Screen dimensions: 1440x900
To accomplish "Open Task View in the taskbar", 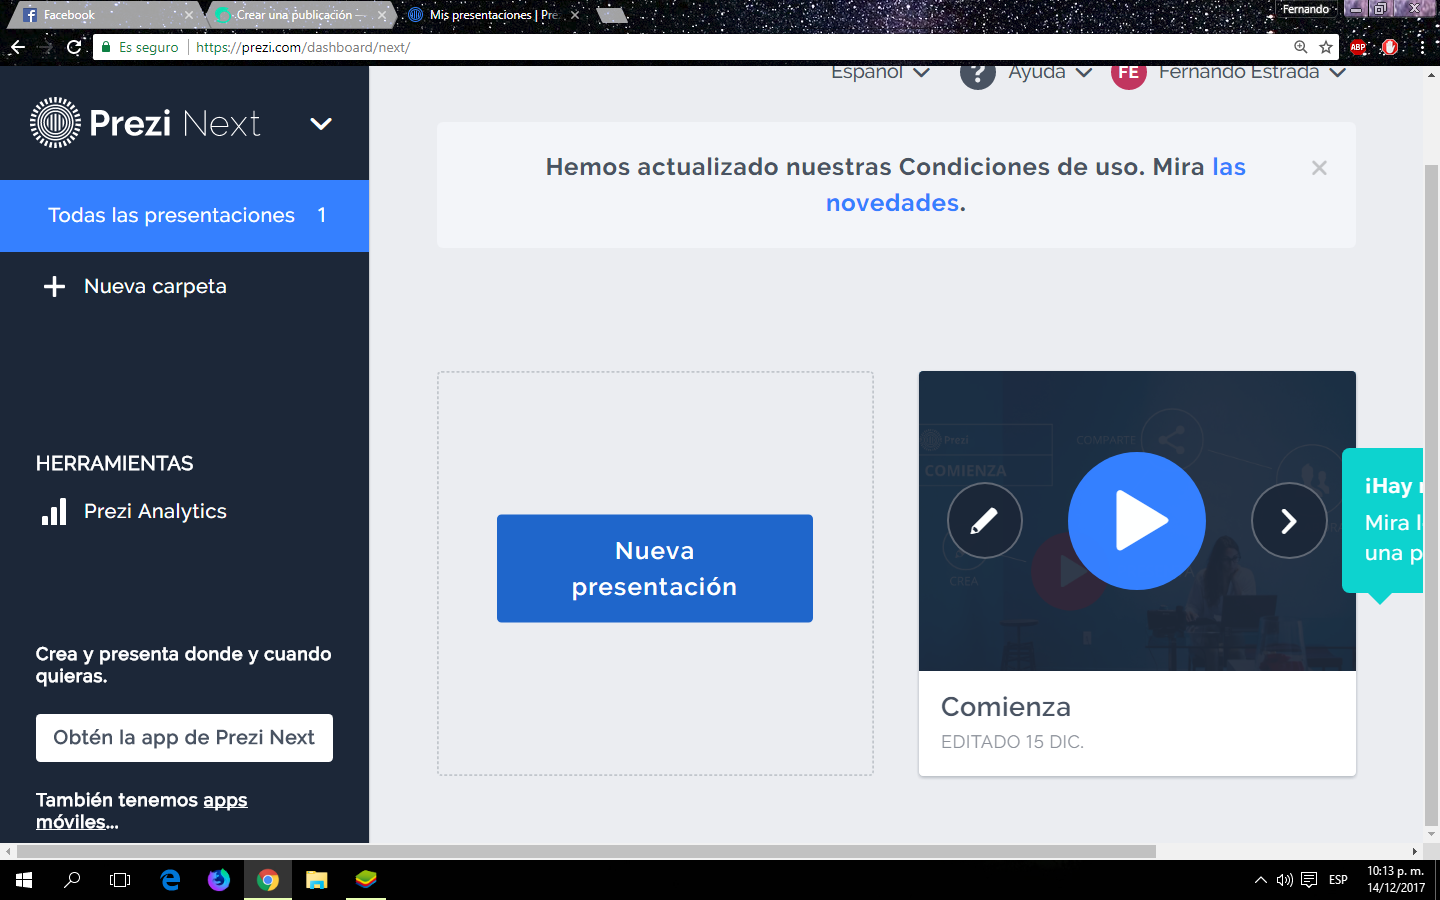I will [120, 880].
